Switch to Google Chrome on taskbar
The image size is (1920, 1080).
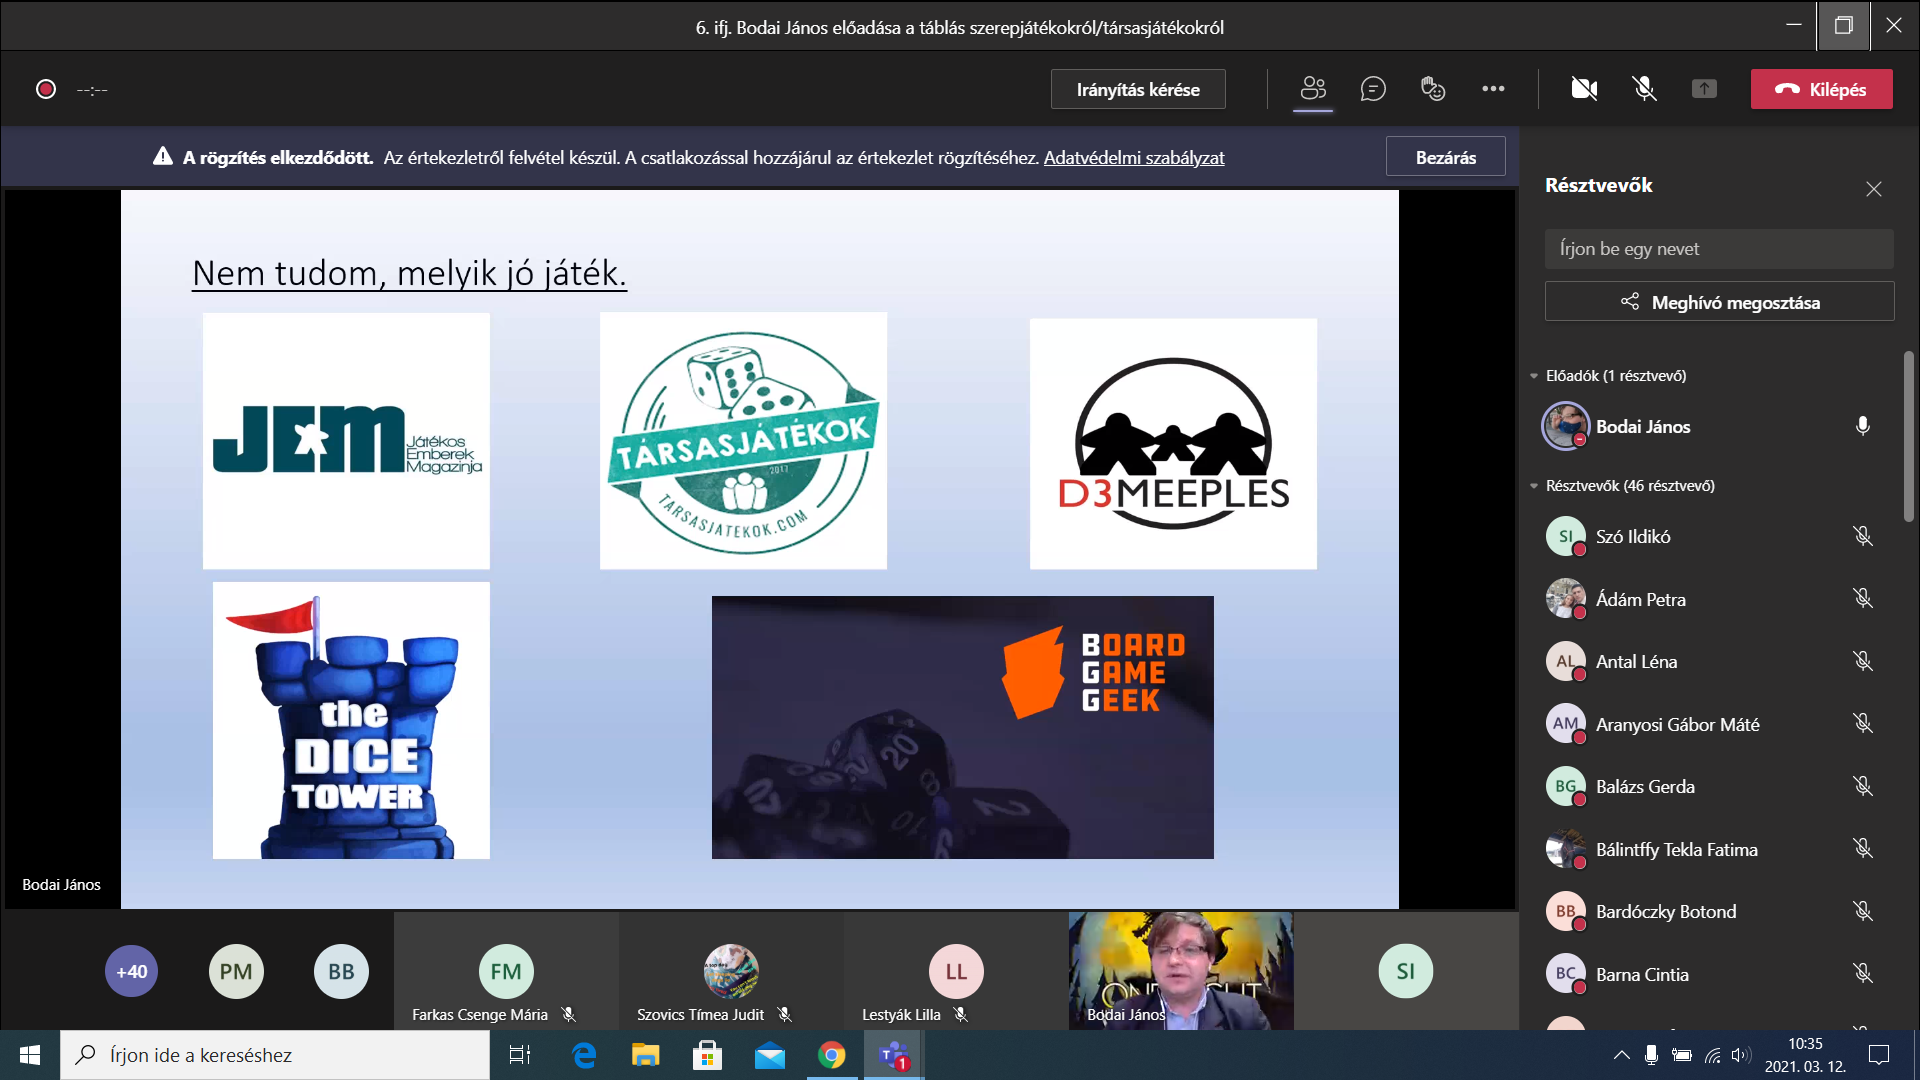point(832,1055)
